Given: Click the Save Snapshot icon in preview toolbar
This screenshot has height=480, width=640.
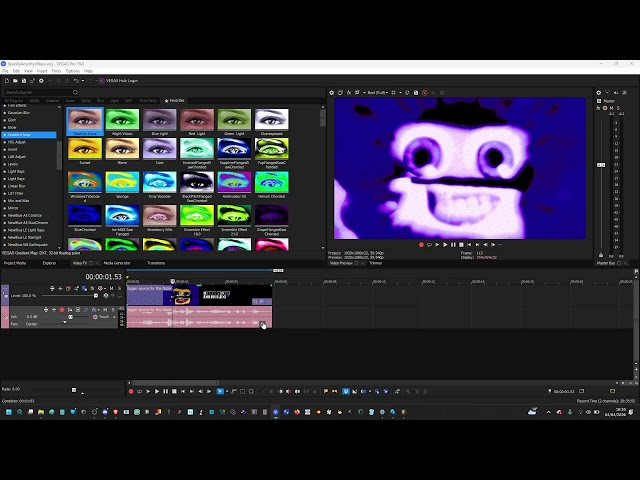Looking at the screenshot, I should click(416, 93).
